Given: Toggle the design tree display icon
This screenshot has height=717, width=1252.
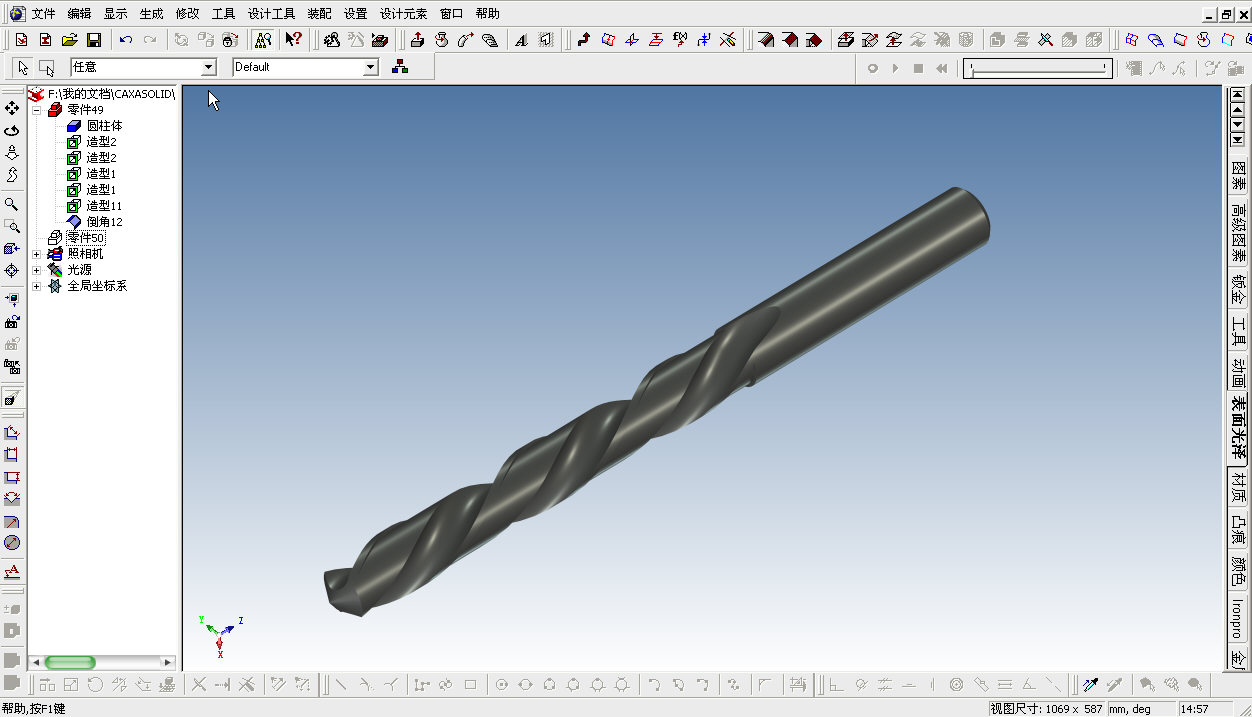Looking at the screenshot, I should click(263, 40).
